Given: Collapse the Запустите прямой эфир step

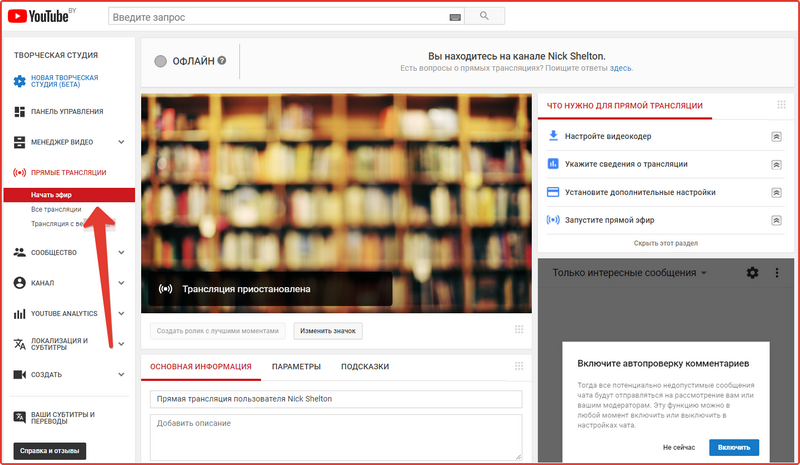Looking at the screenshot, I should 776,221.
